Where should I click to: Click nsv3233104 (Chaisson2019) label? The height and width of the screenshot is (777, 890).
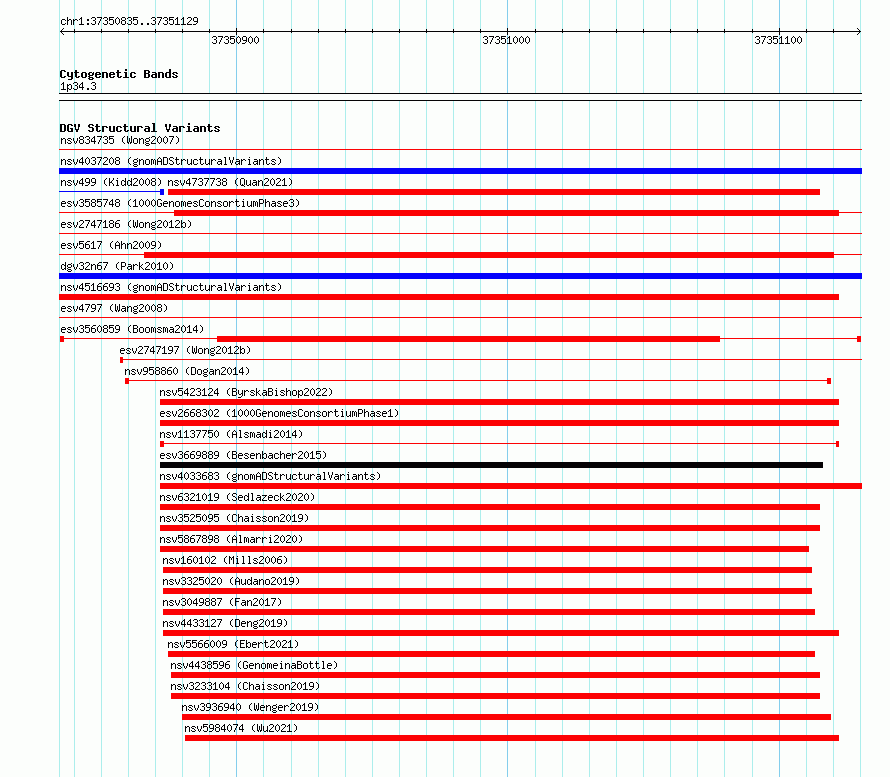[245, 686]
